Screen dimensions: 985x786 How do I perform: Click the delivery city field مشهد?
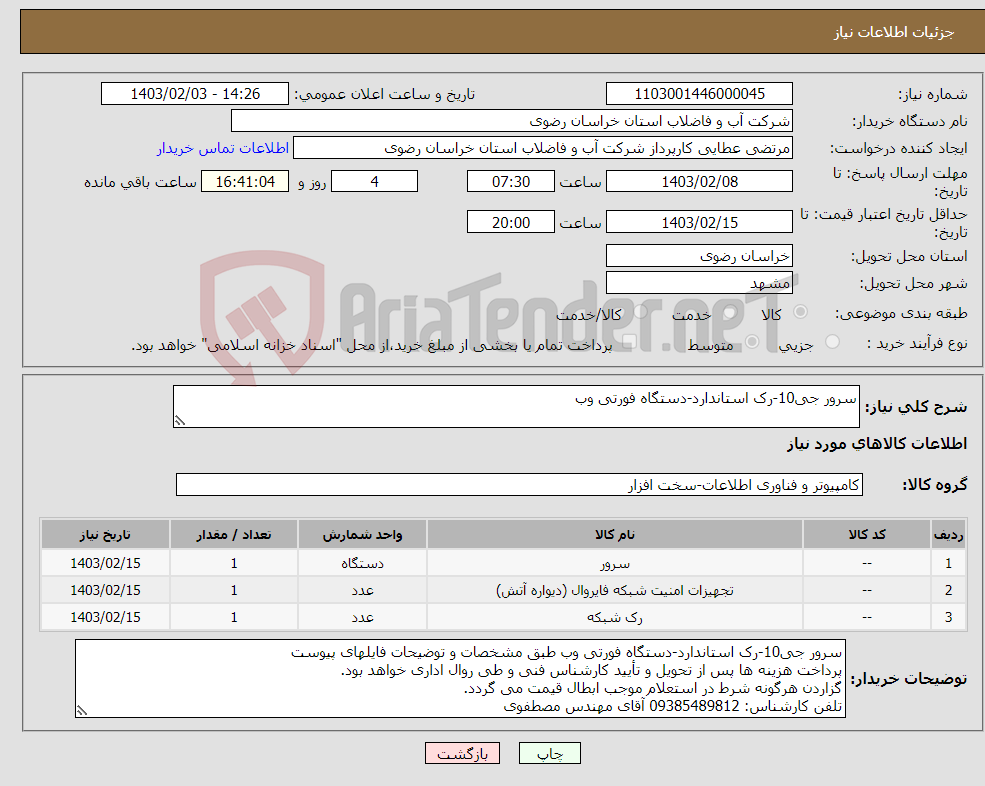click(699, 283)
